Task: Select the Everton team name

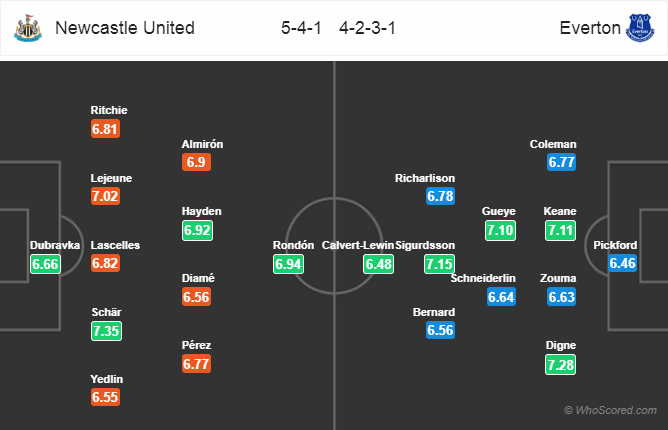Action: [x=589, y=29]
